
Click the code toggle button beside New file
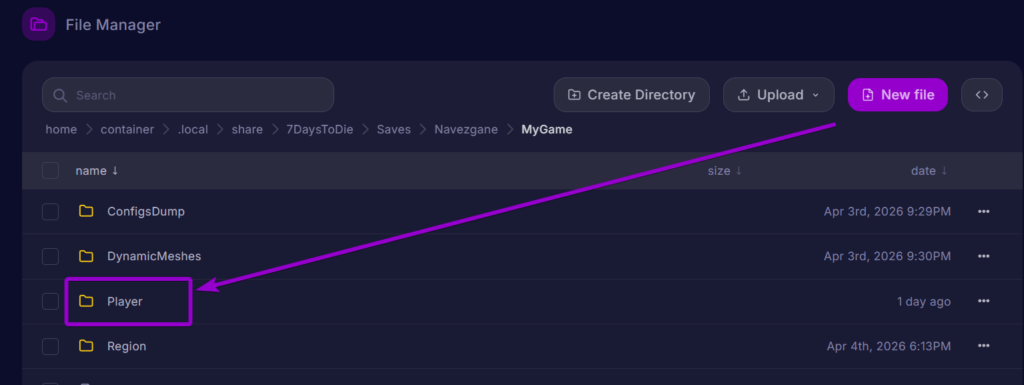982,95
